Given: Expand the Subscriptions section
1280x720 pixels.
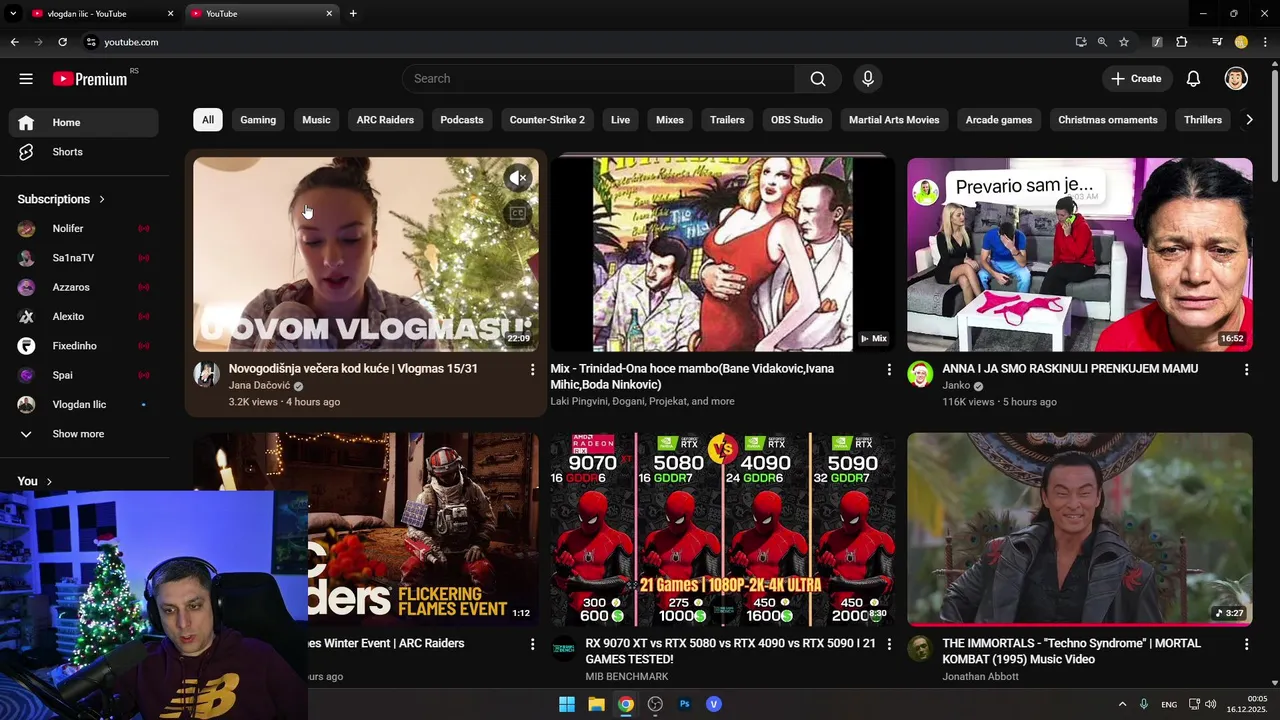Looking at the screenshot, I should 61,199.
